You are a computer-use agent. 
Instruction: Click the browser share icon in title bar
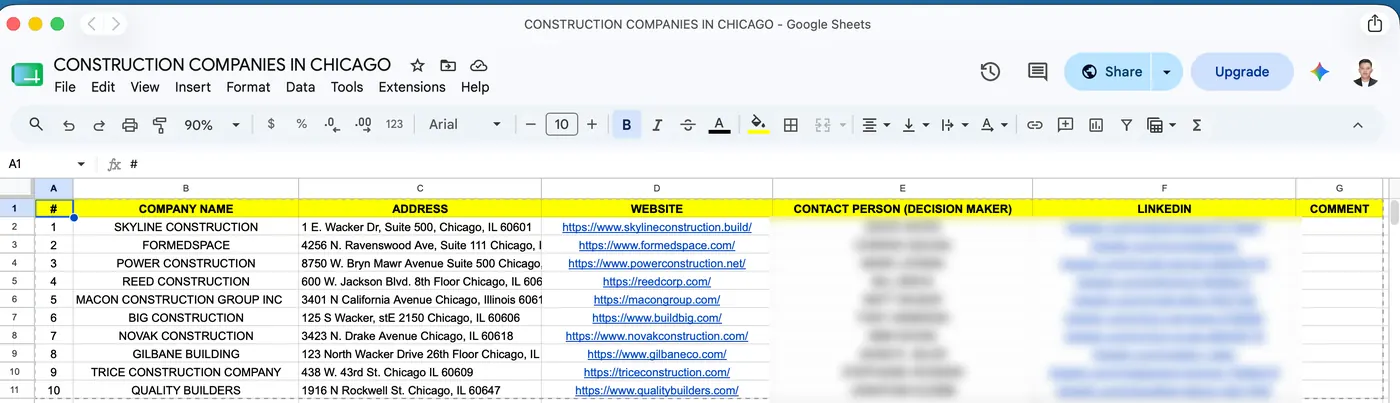(1374, 24)
